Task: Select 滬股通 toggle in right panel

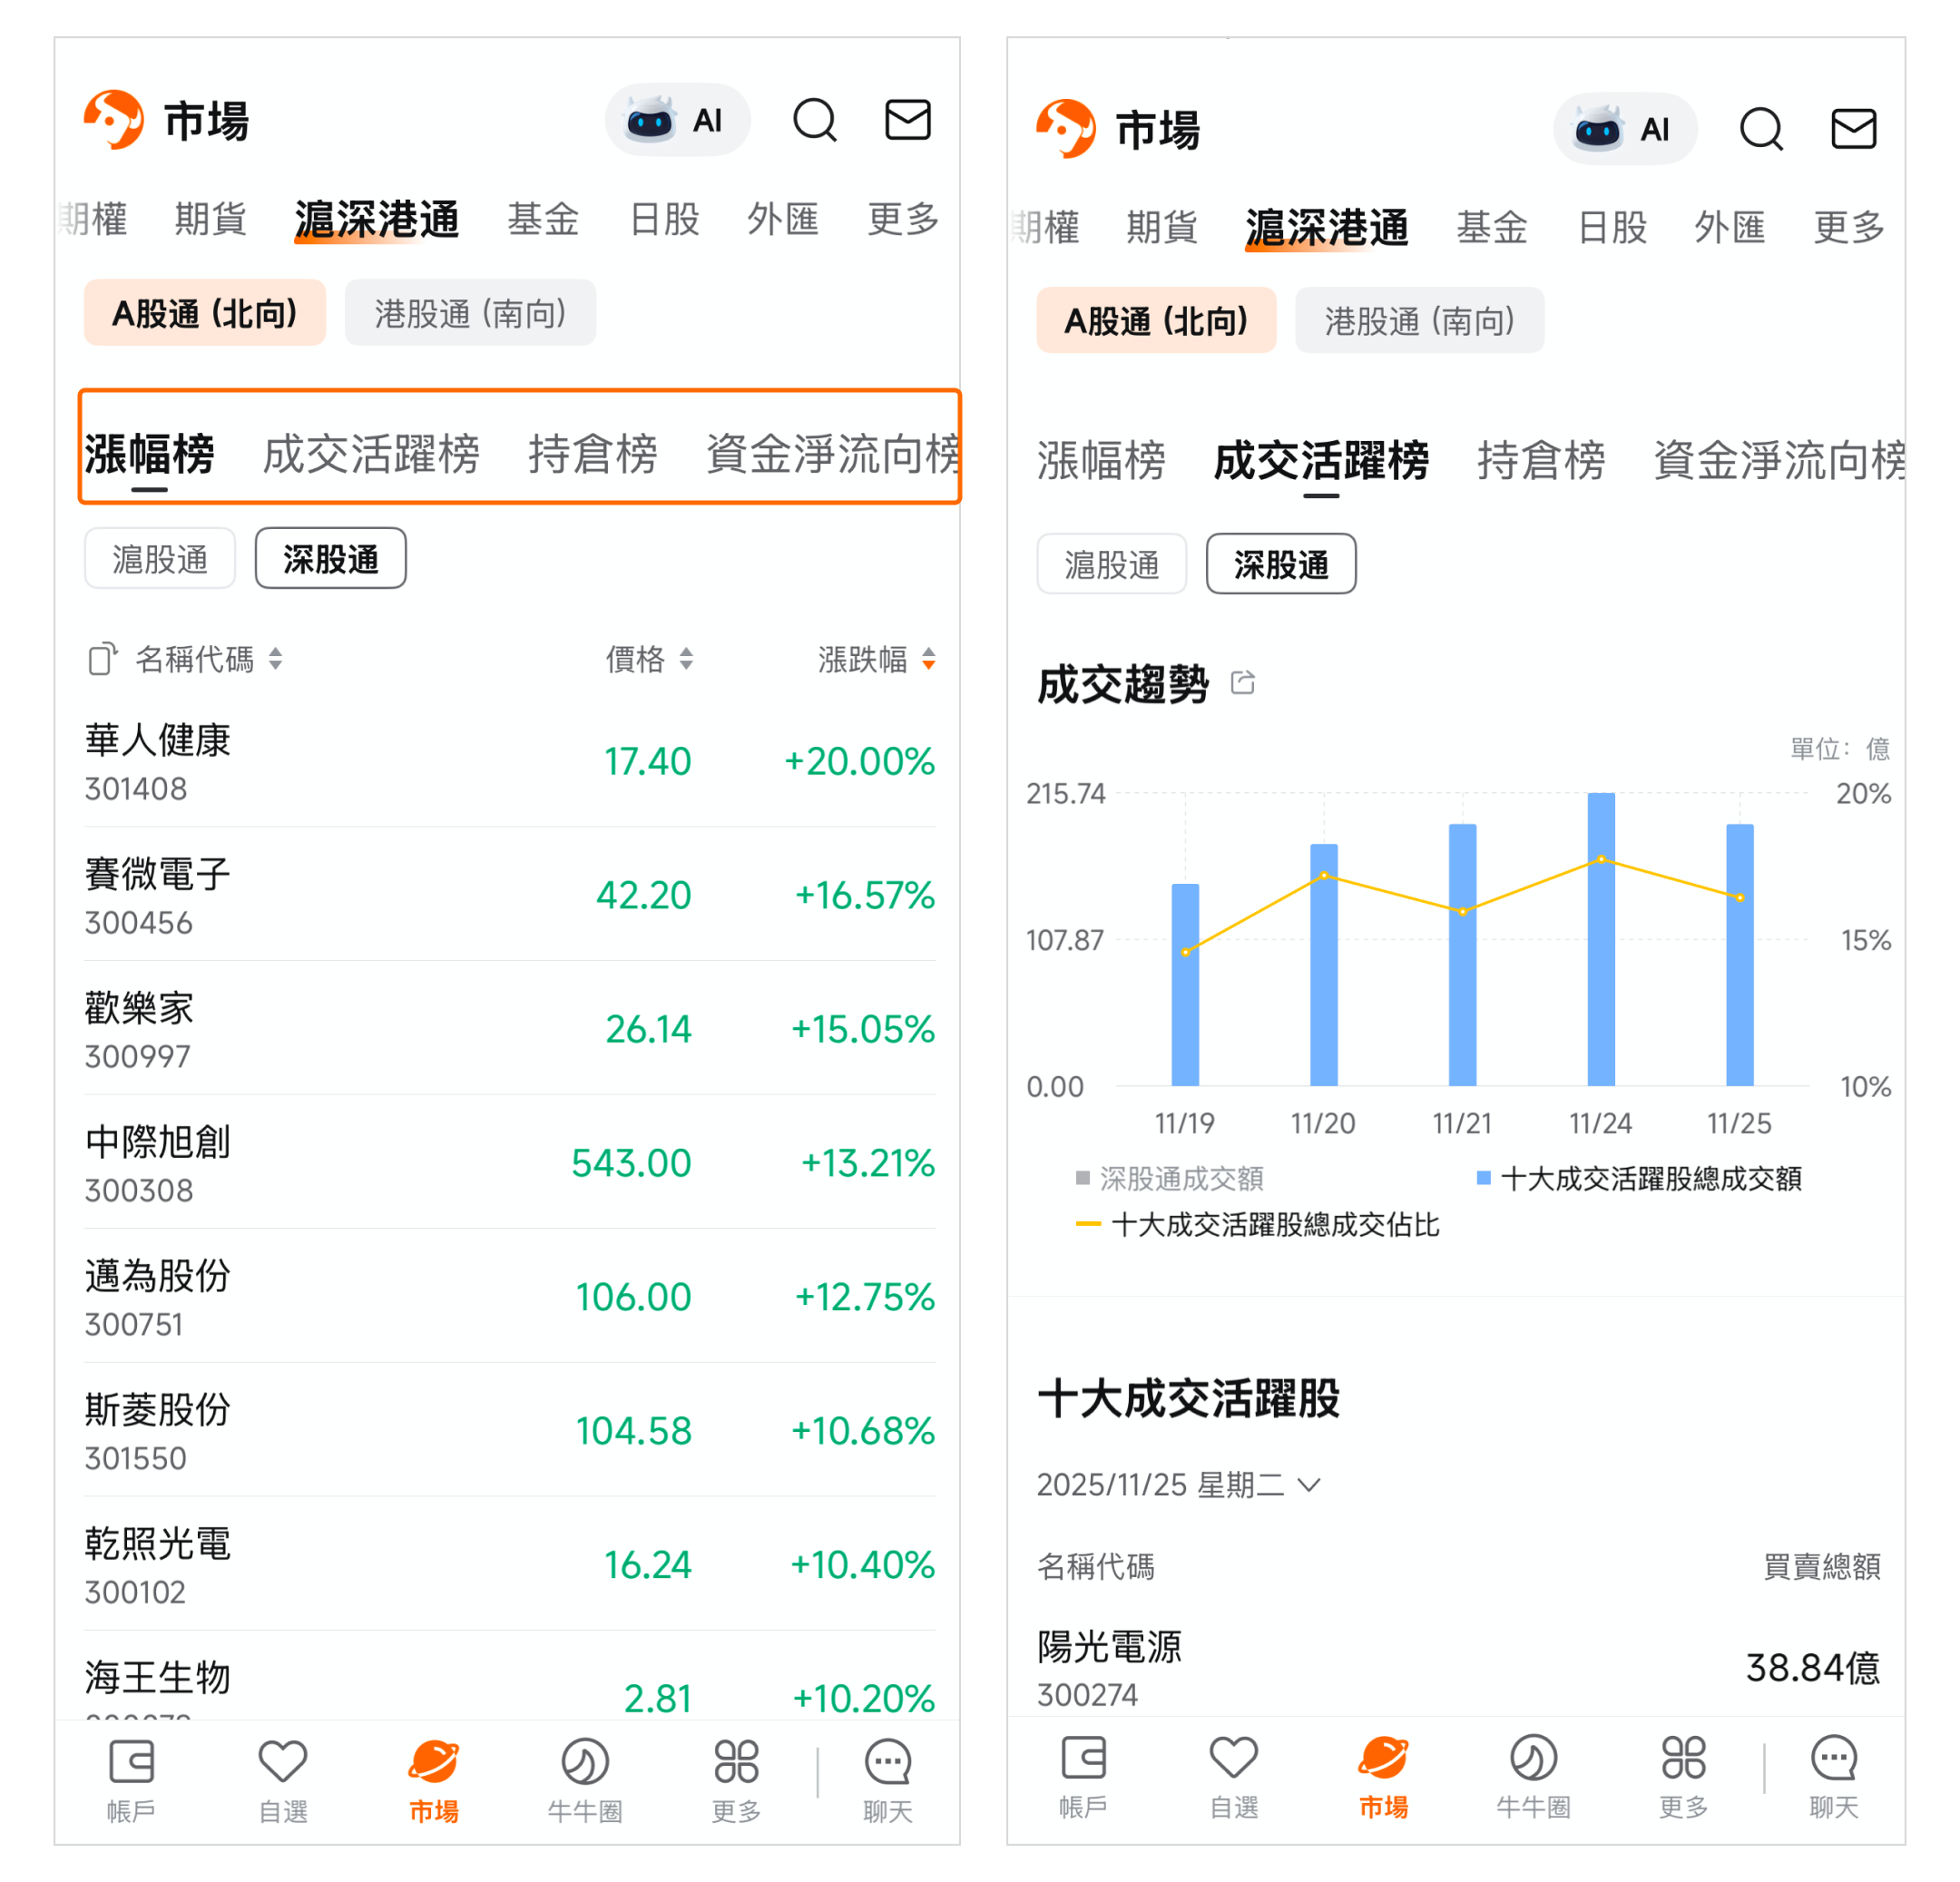Action: tap(1111, 565)
